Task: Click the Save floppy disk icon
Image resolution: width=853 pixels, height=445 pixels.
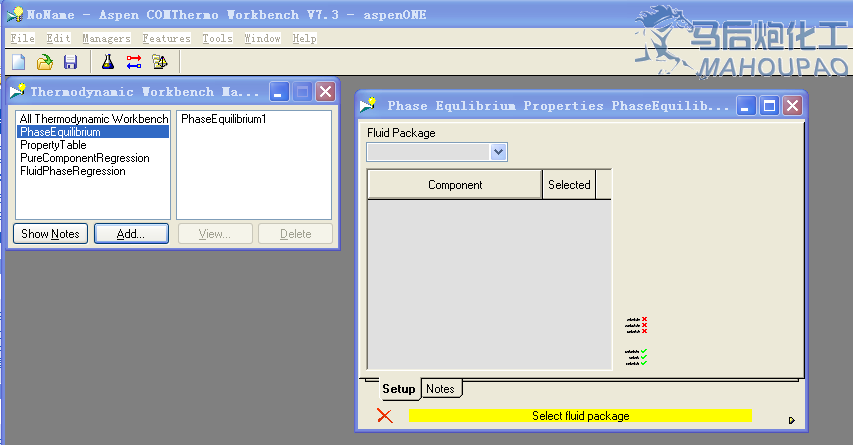Action: pos(70,62)
